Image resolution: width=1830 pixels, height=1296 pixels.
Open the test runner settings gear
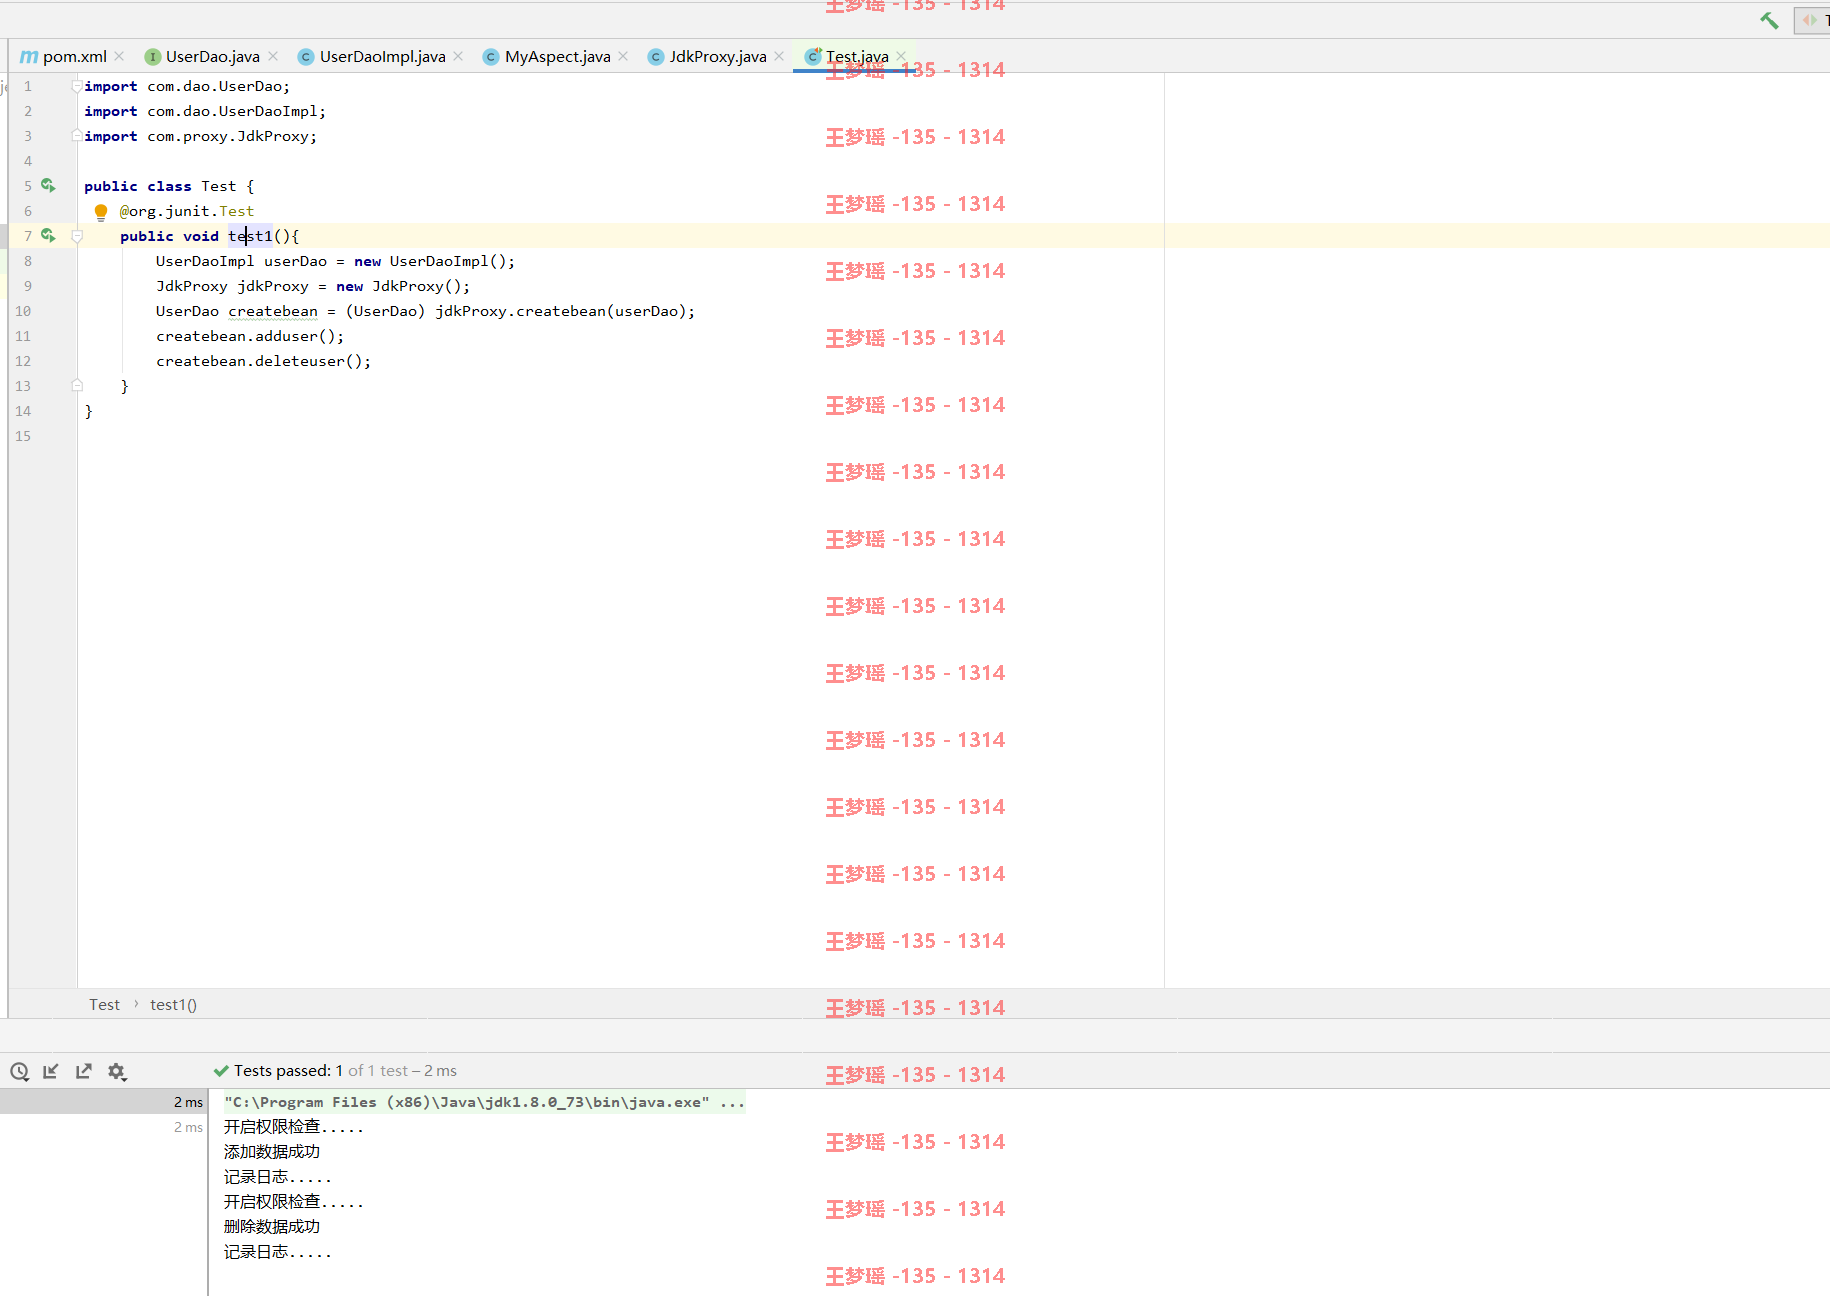tap(117, 1072)
